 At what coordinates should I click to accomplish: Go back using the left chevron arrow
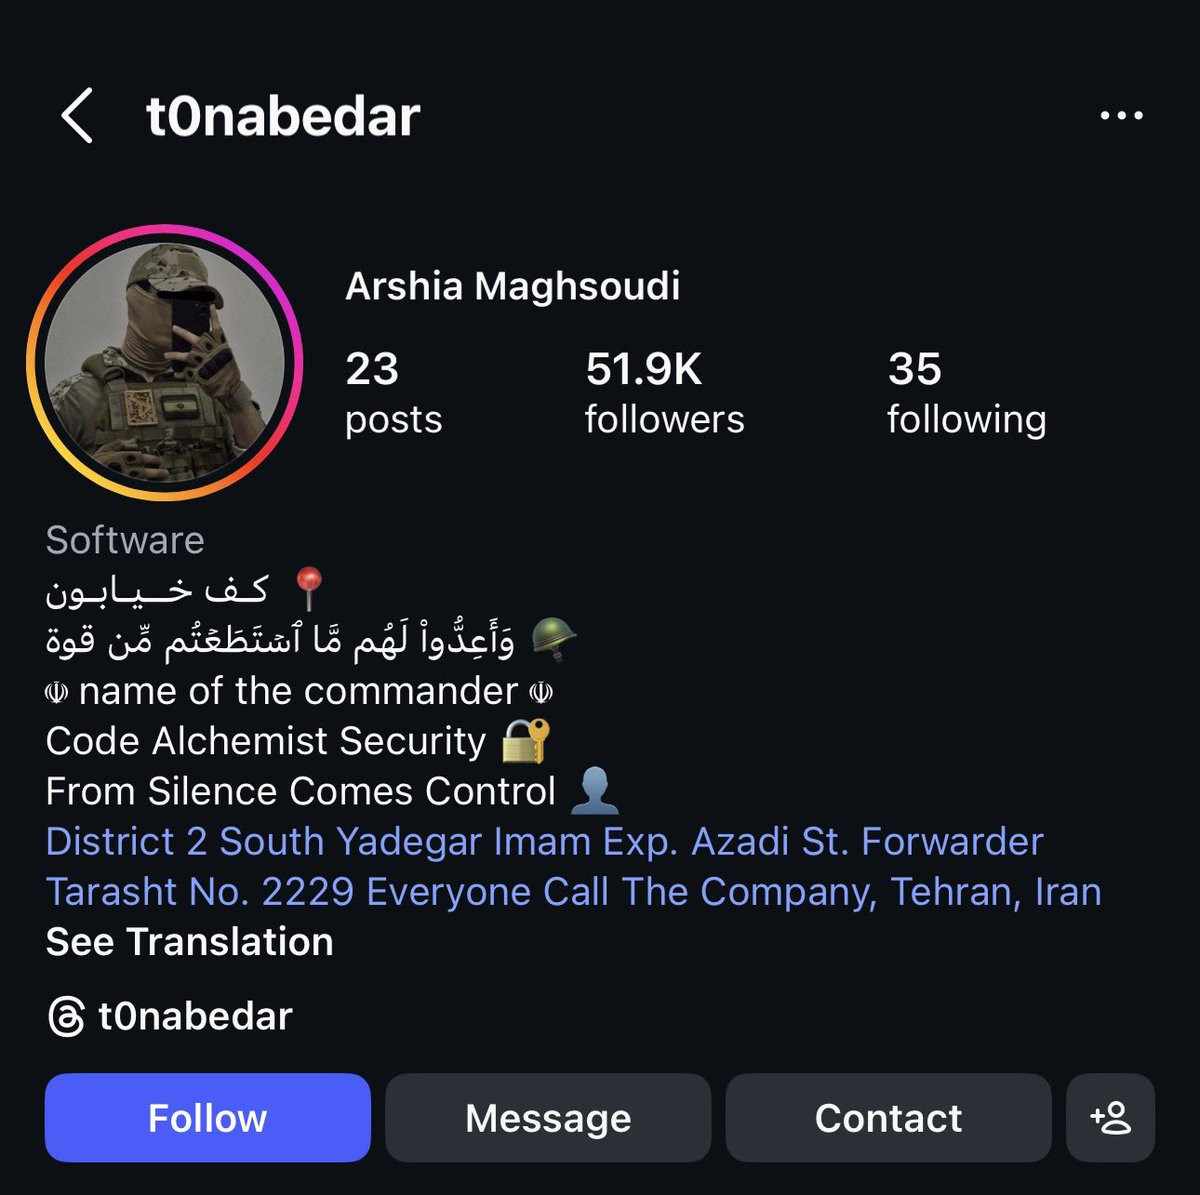(x=77, y=115)
